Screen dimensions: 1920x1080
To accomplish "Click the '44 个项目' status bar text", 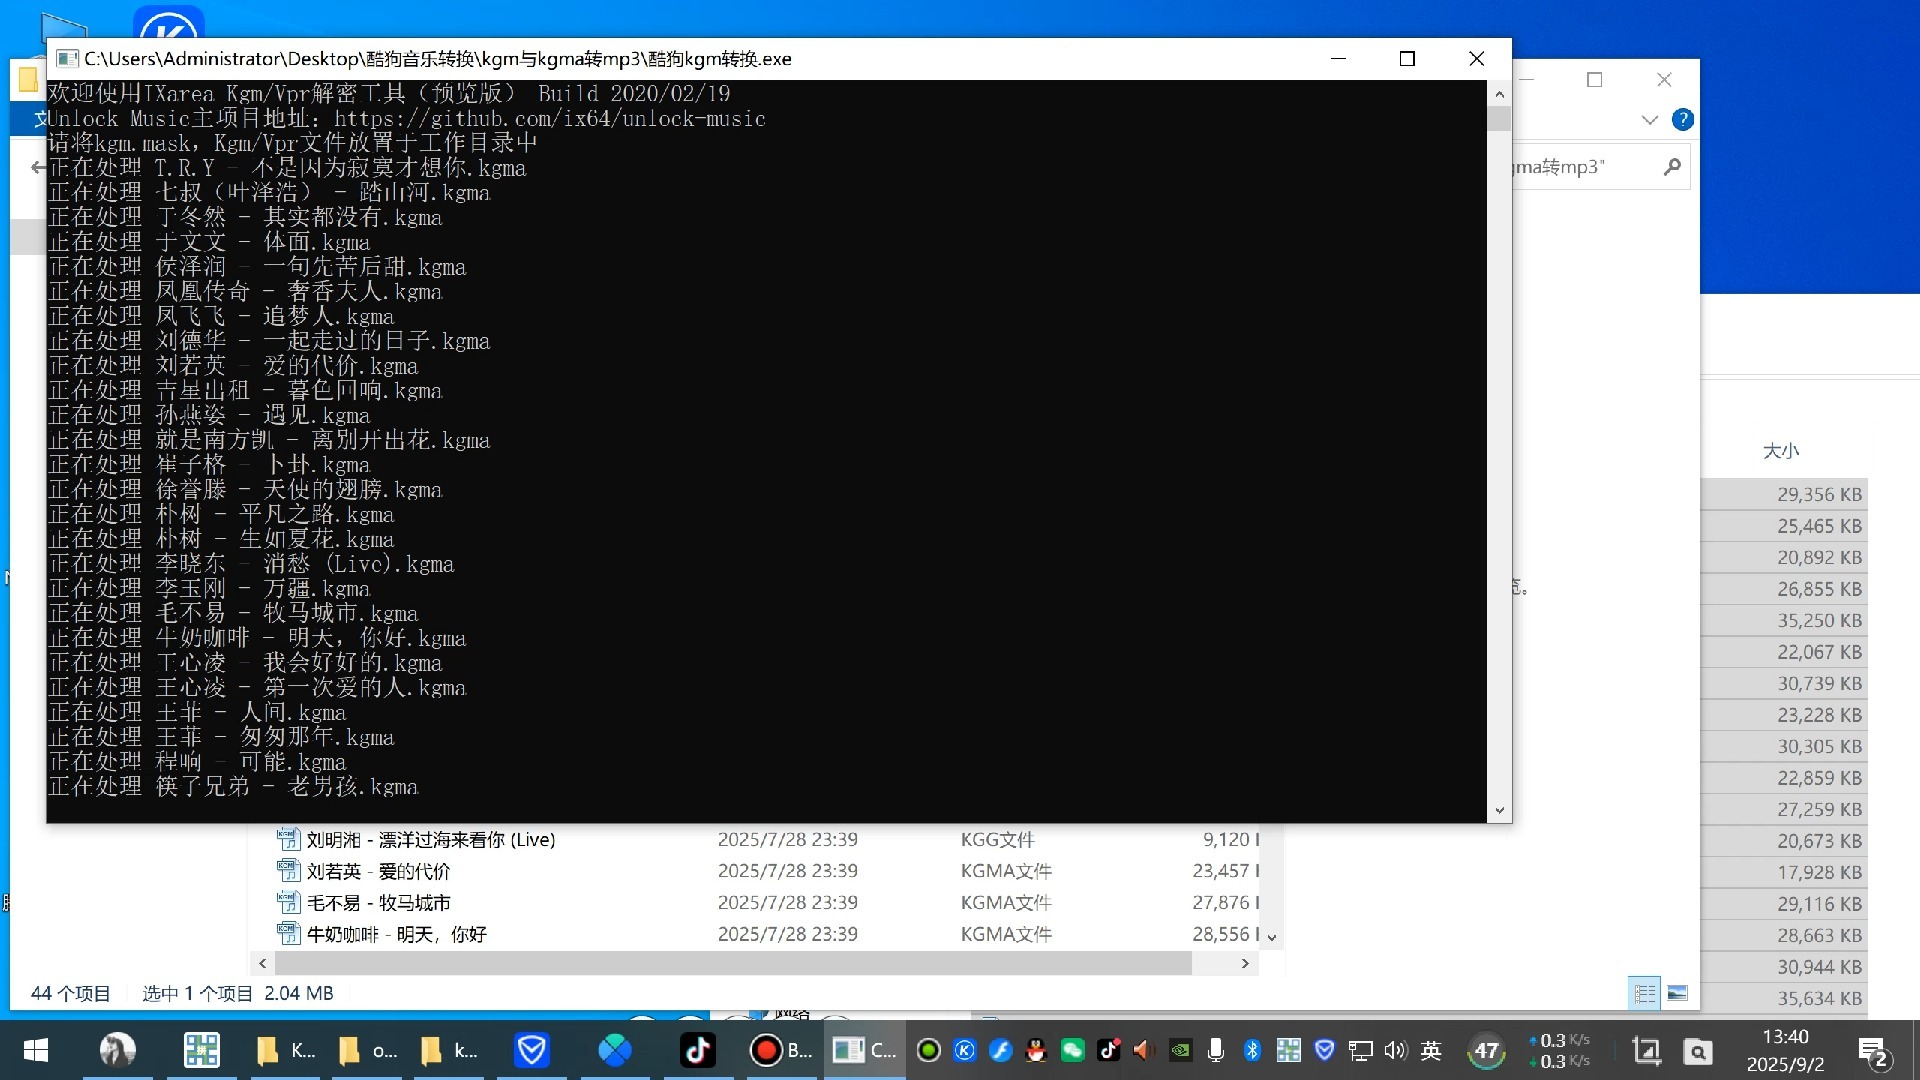I will click(x=70, y=994).
